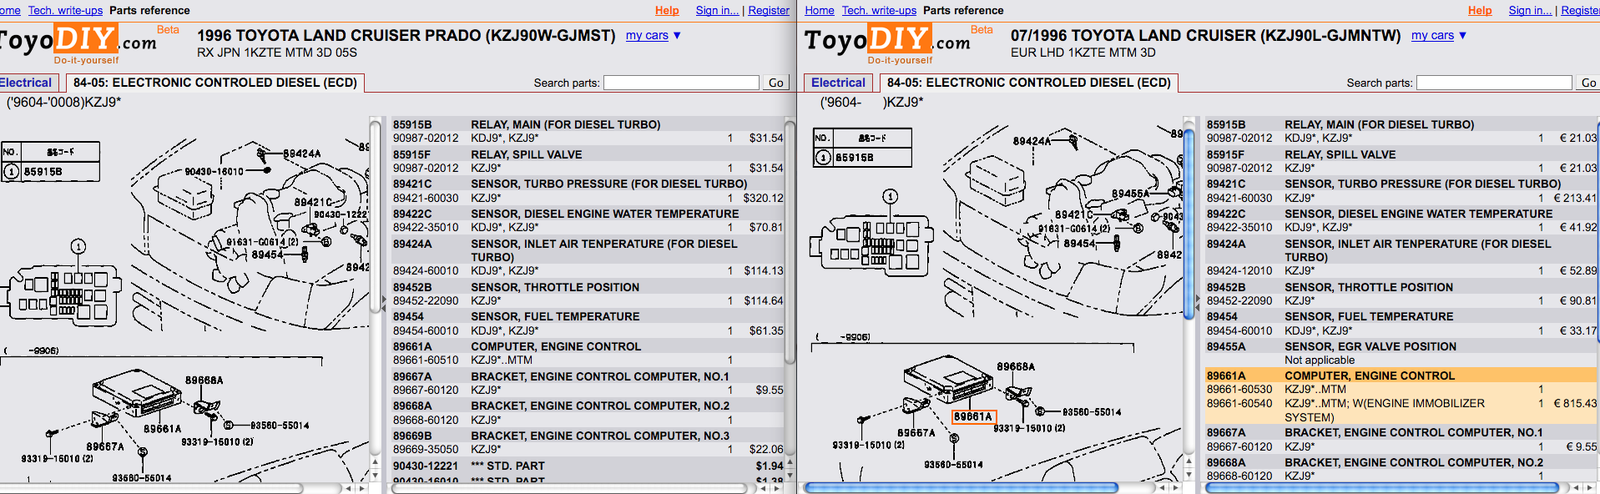Click part 89424-12010 in EUR LHD window
Image resolution: width=1600 pixels, height=494 pixels.
click(1240, 271)
